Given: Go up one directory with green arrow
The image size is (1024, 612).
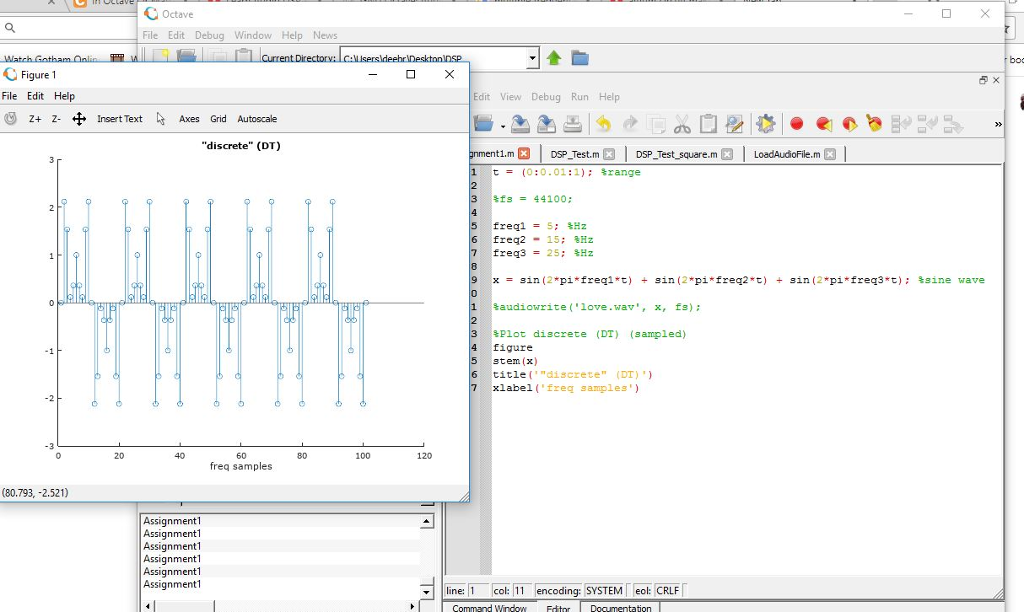Looking at the screenshot, I should (555, 58).
